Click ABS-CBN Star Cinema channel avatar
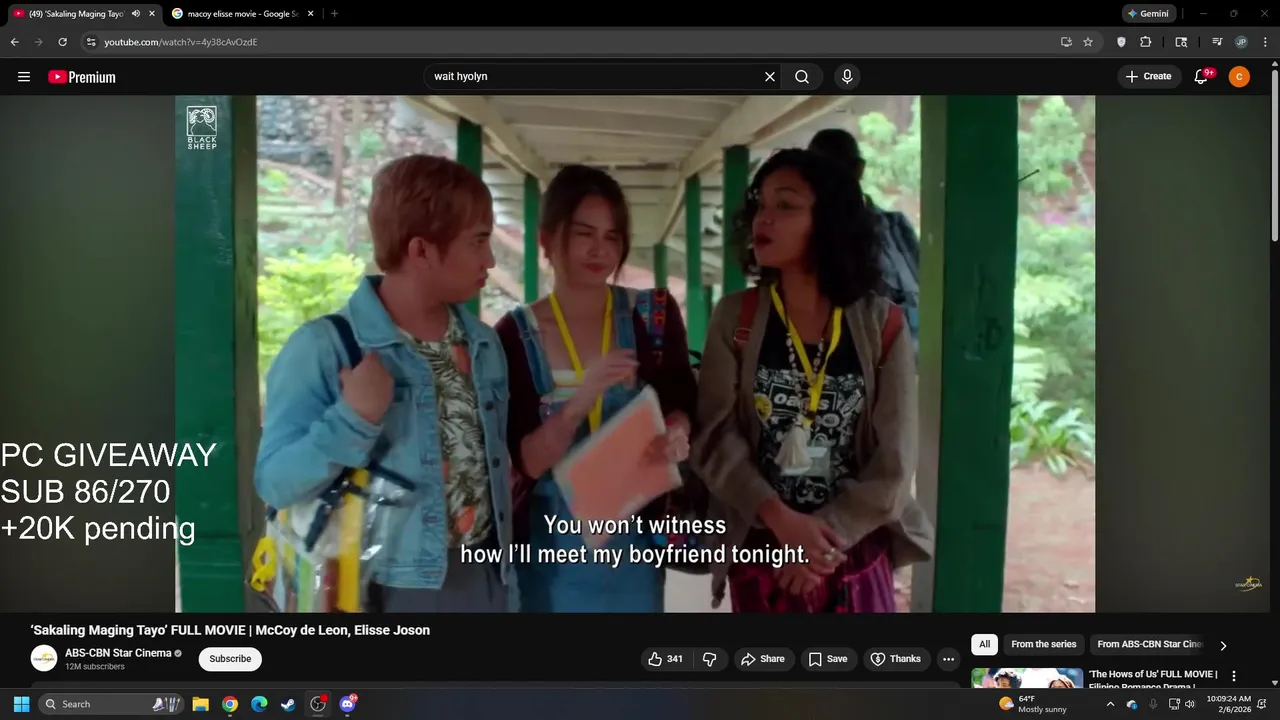1280x720 pixels. point(44,659)
